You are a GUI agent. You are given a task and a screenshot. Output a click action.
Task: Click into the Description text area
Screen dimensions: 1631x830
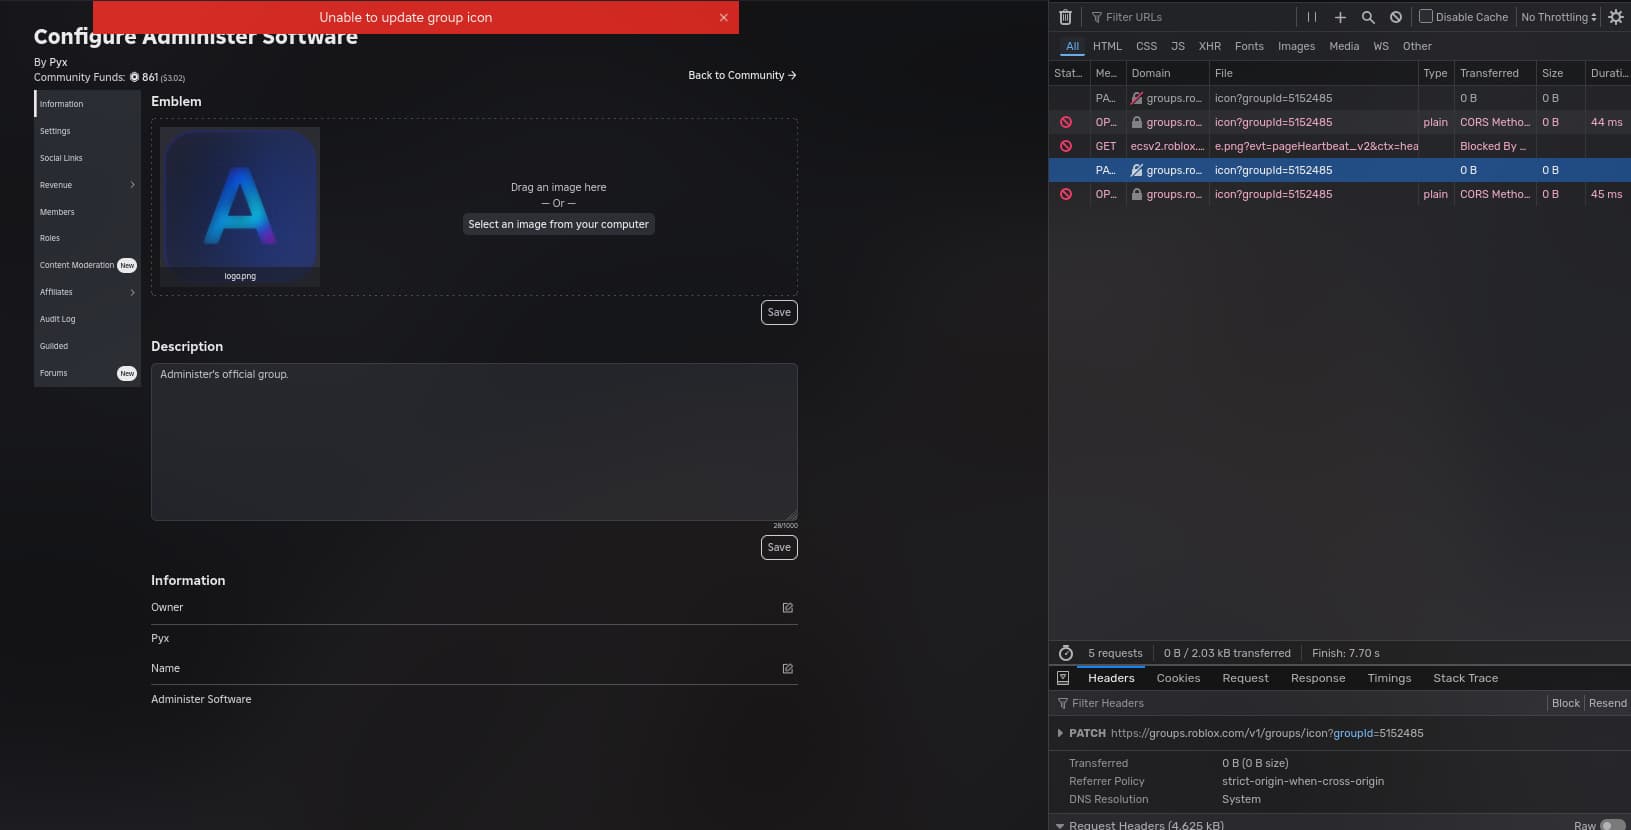474,442
